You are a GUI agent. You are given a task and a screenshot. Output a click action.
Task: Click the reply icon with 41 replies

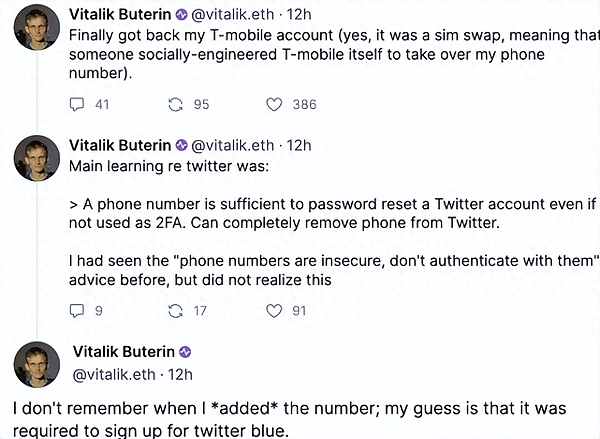click(x=78, y=104)
